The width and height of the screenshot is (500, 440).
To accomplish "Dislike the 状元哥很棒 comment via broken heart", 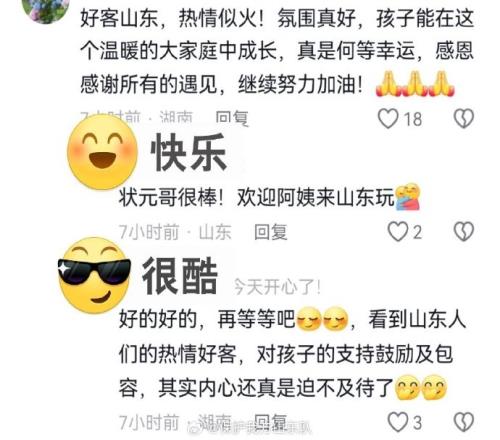I will 464,231.
